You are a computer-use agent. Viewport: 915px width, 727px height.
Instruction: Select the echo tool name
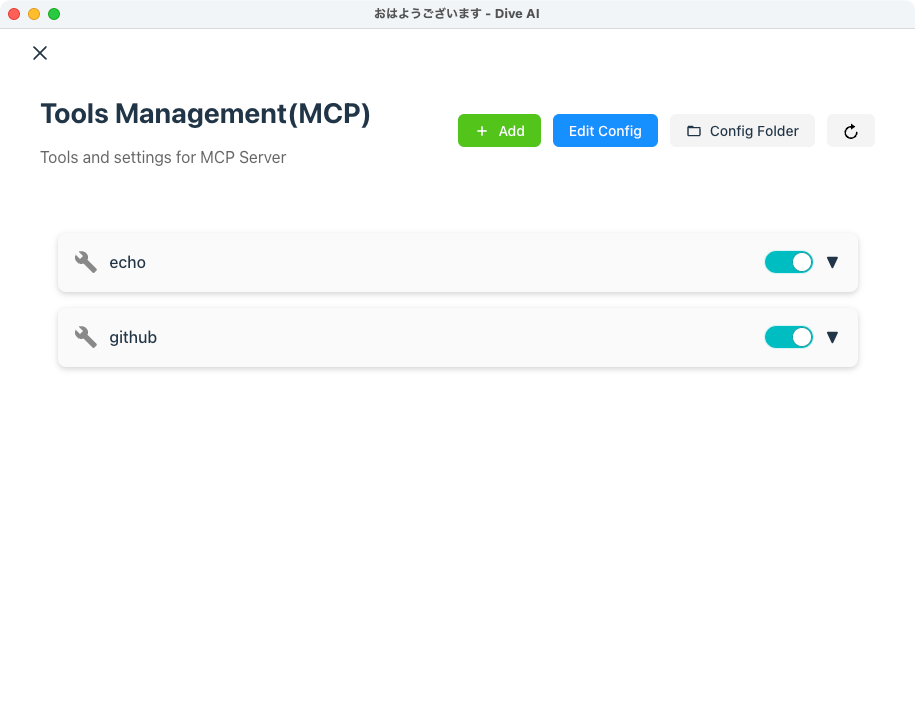127,263
